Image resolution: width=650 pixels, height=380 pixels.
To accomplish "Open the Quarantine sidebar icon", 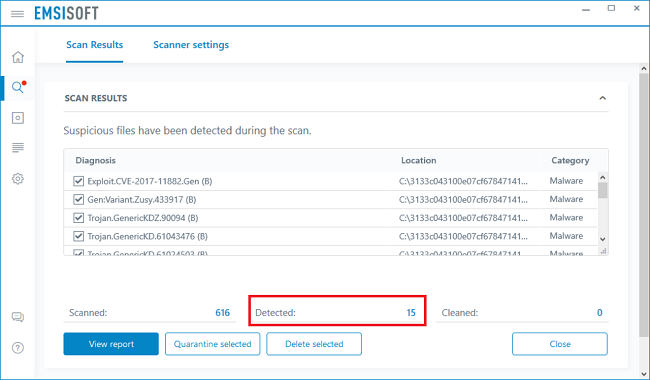I will click(x=18, y=118).
